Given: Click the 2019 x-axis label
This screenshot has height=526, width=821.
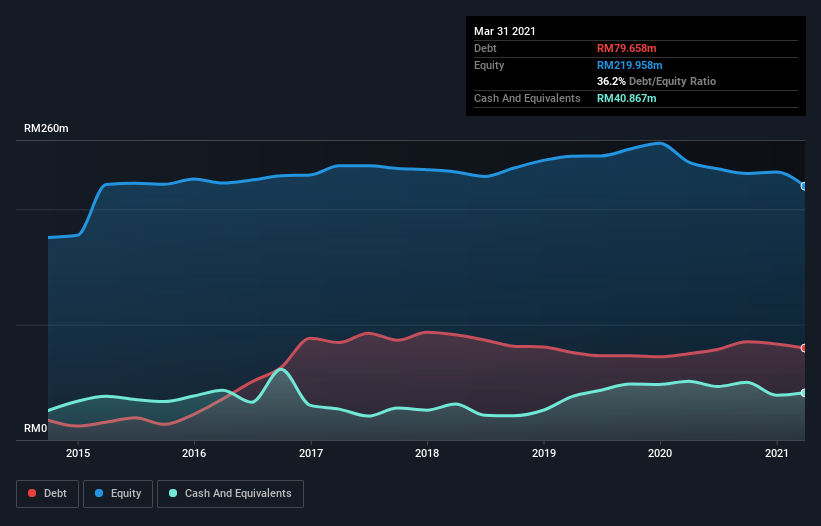Looking at the screenshot, I should [x=544, y=453].
